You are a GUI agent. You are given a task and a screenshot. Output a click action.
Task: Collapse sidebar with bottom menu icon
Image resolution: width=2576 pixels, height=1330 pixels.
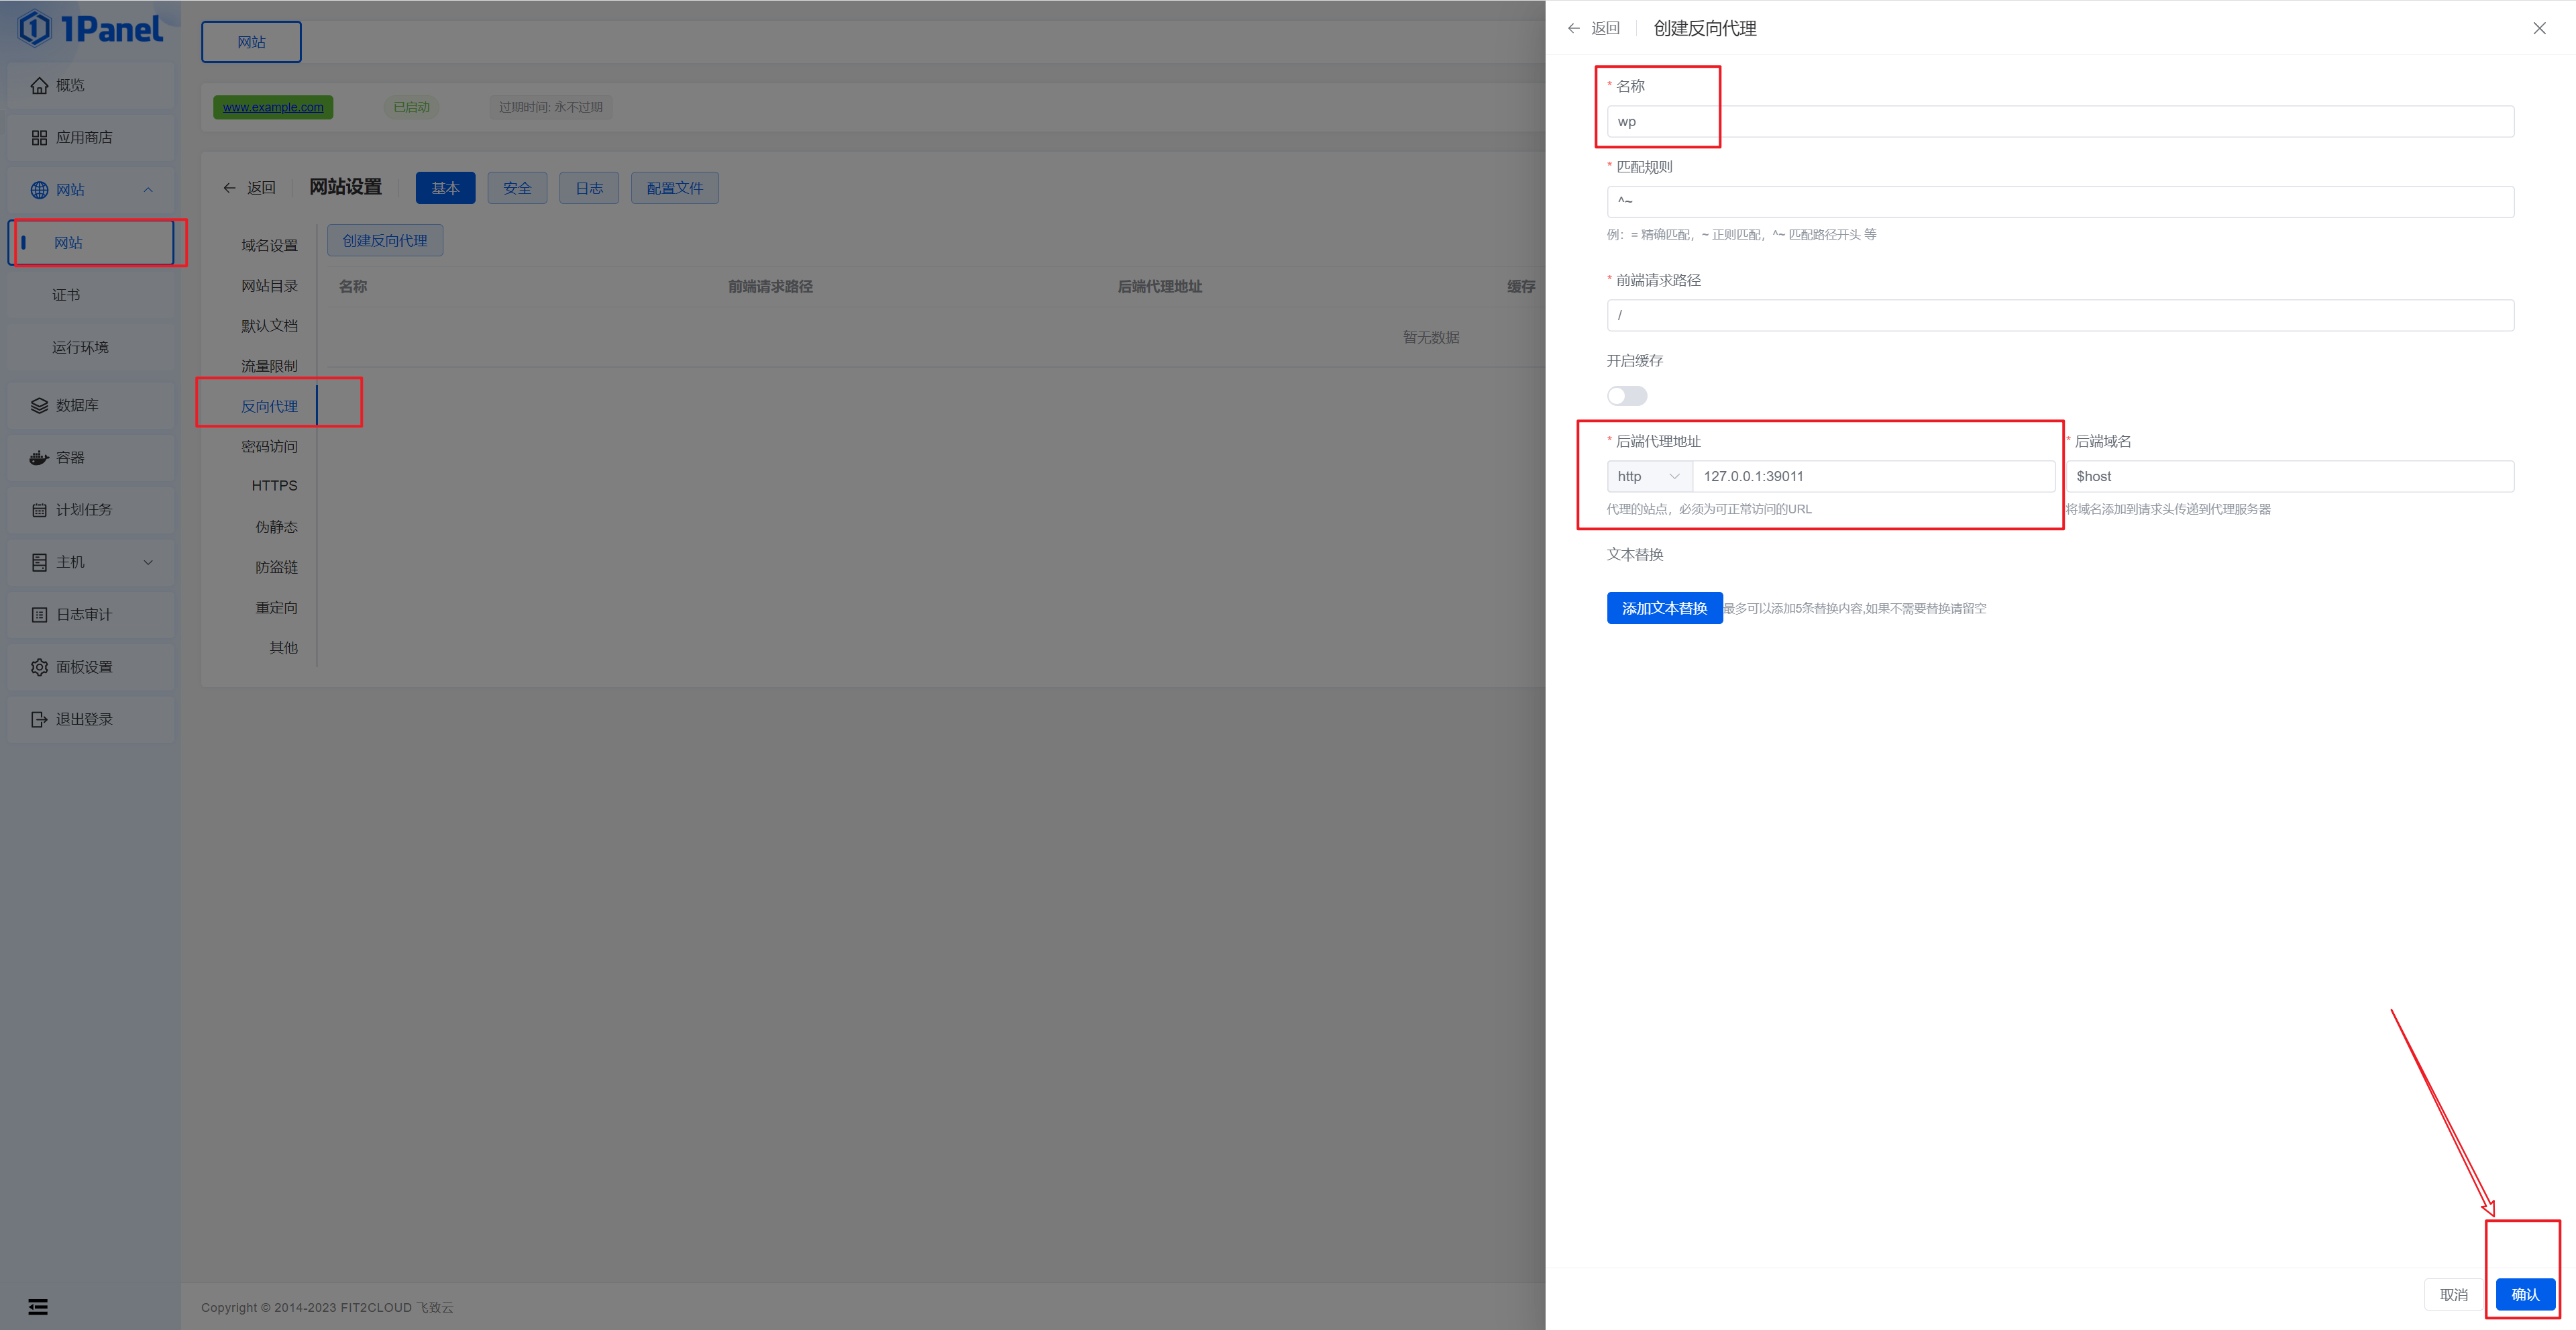click(x=38, y=1307)
